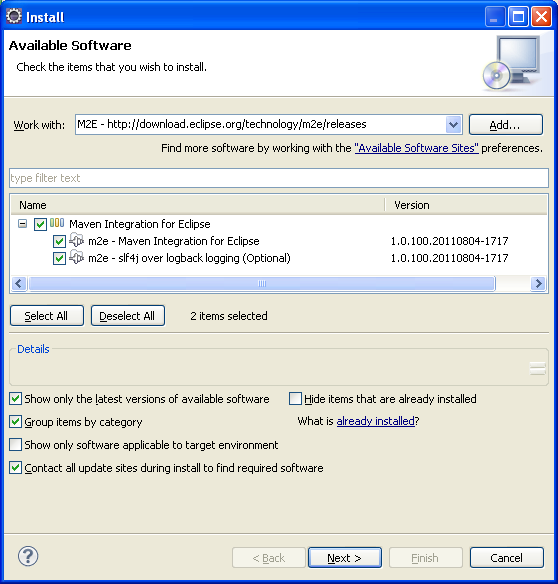Click the slf4j over logback plugin icon
Screen dimensions: 558x584
click(x=77, y=257)
